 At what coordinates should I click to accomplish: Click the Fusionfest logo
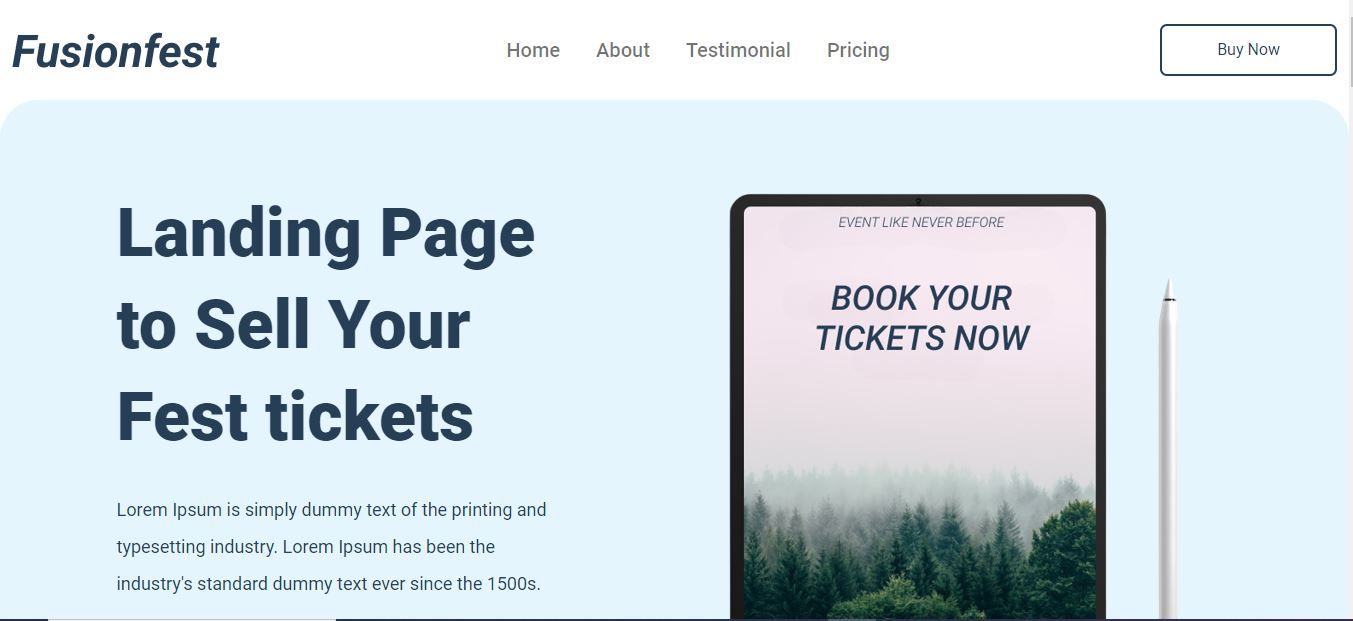115,52
